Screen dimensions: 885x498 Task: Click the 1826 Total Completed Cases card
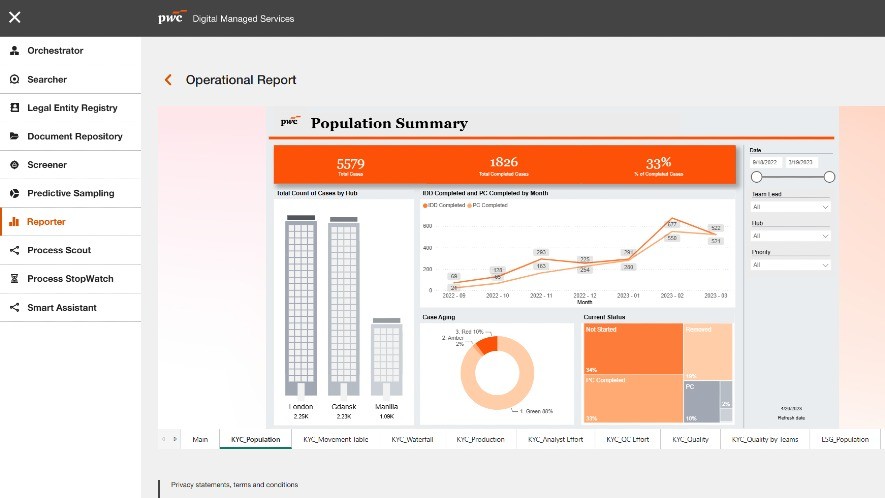click(x=503, y=166)
